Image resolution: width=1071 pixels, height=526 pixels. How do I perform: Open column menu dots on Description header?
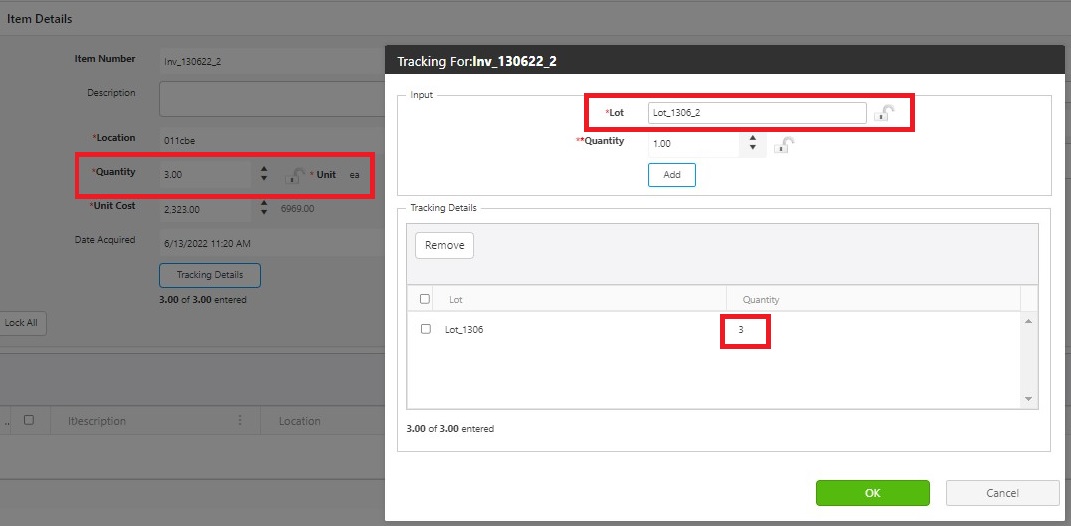(x=240, y=421)
